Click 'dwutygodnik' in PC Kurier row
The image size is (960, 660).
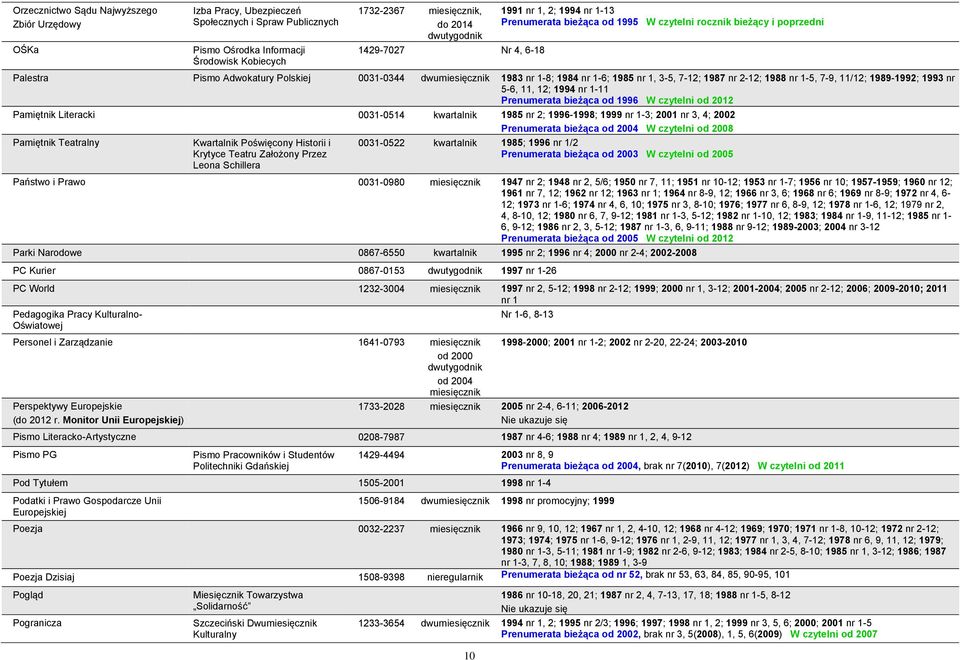[455, 271]
